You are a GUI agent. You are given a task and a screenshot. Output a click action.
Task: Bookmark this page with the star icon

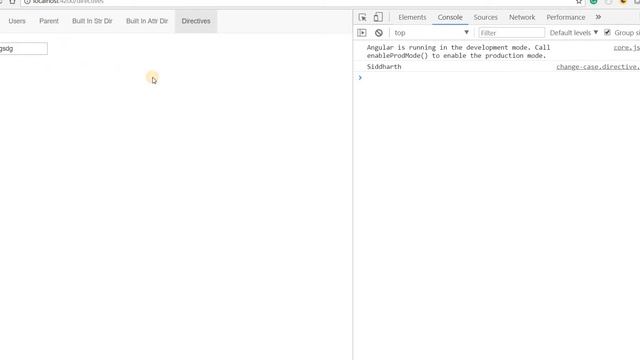point(579,2)
